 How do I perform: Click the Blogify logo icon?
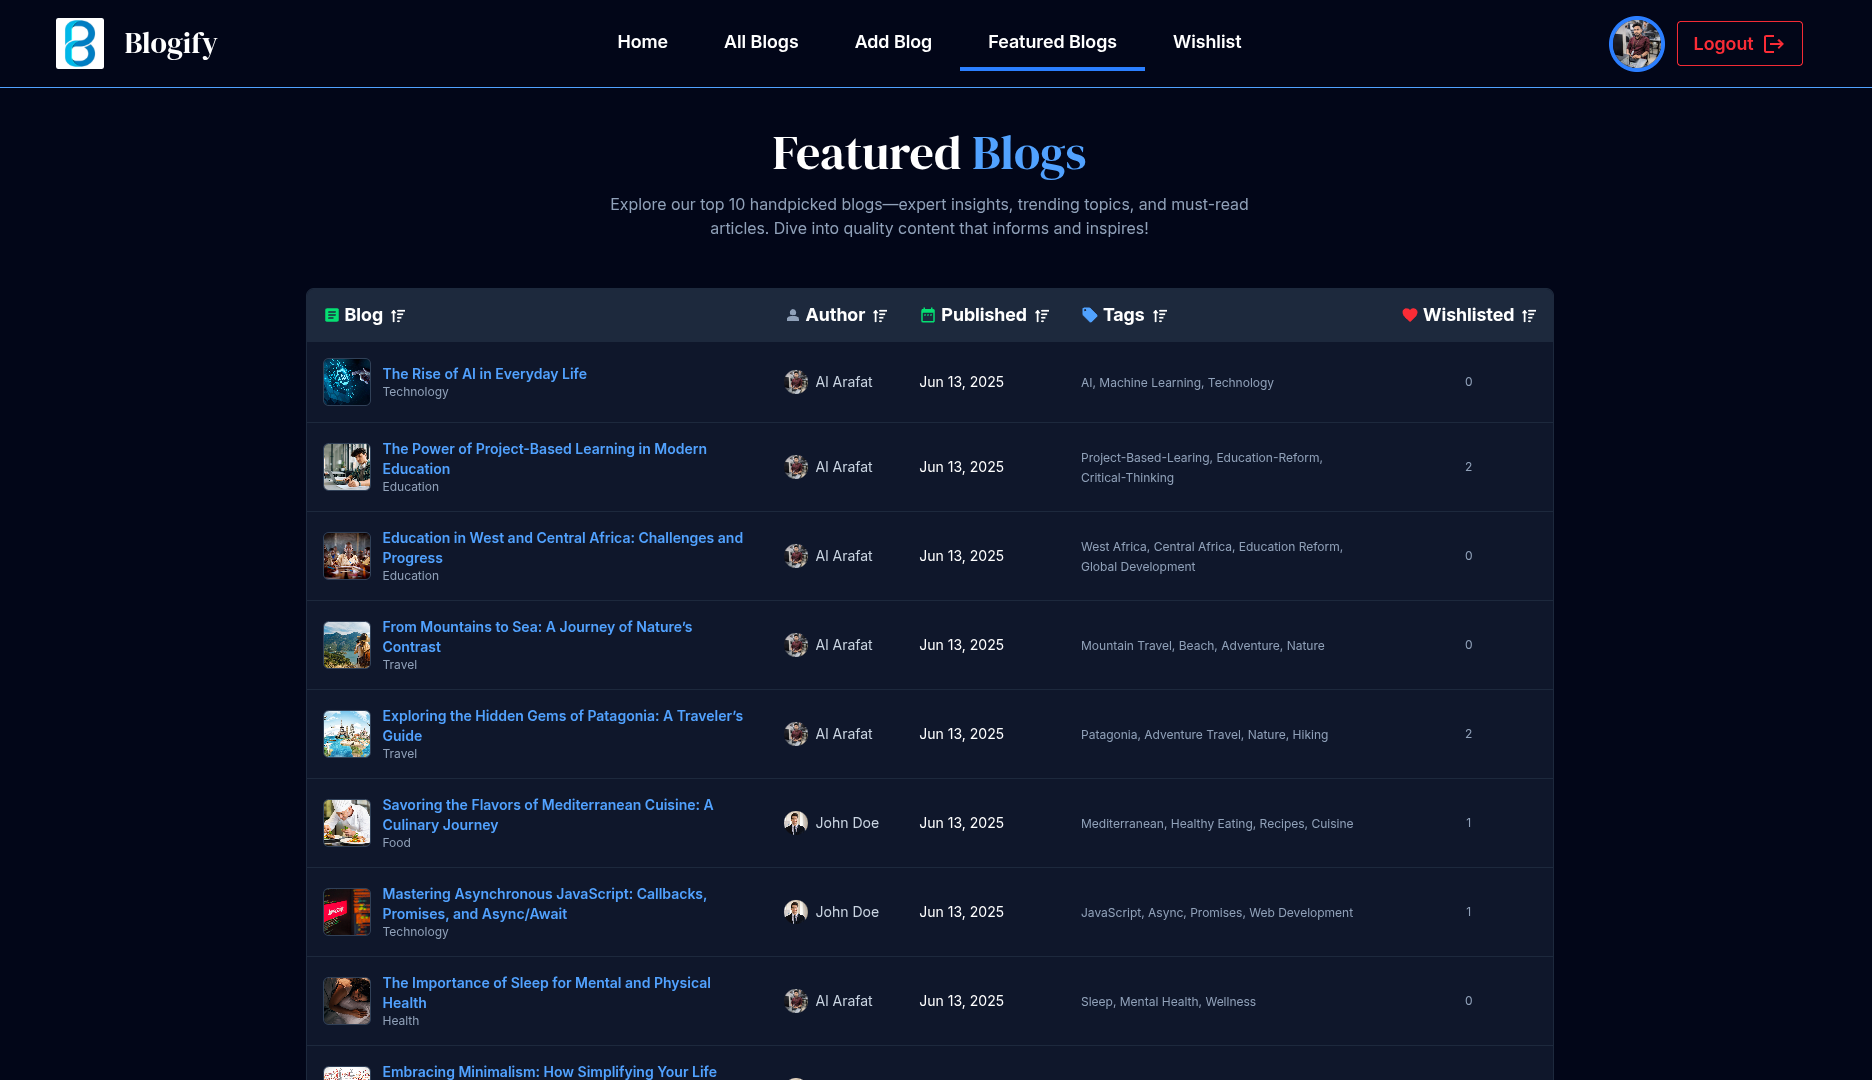(x=80, y=43)
